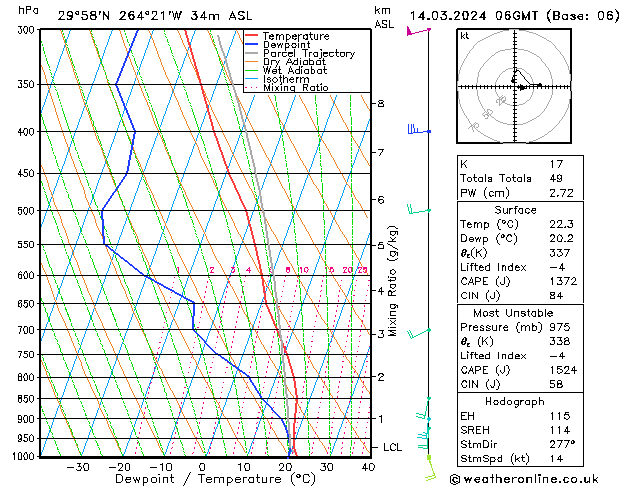Click the LCL level marker label
Screen dimensions: 629x486
click(392, 447)
